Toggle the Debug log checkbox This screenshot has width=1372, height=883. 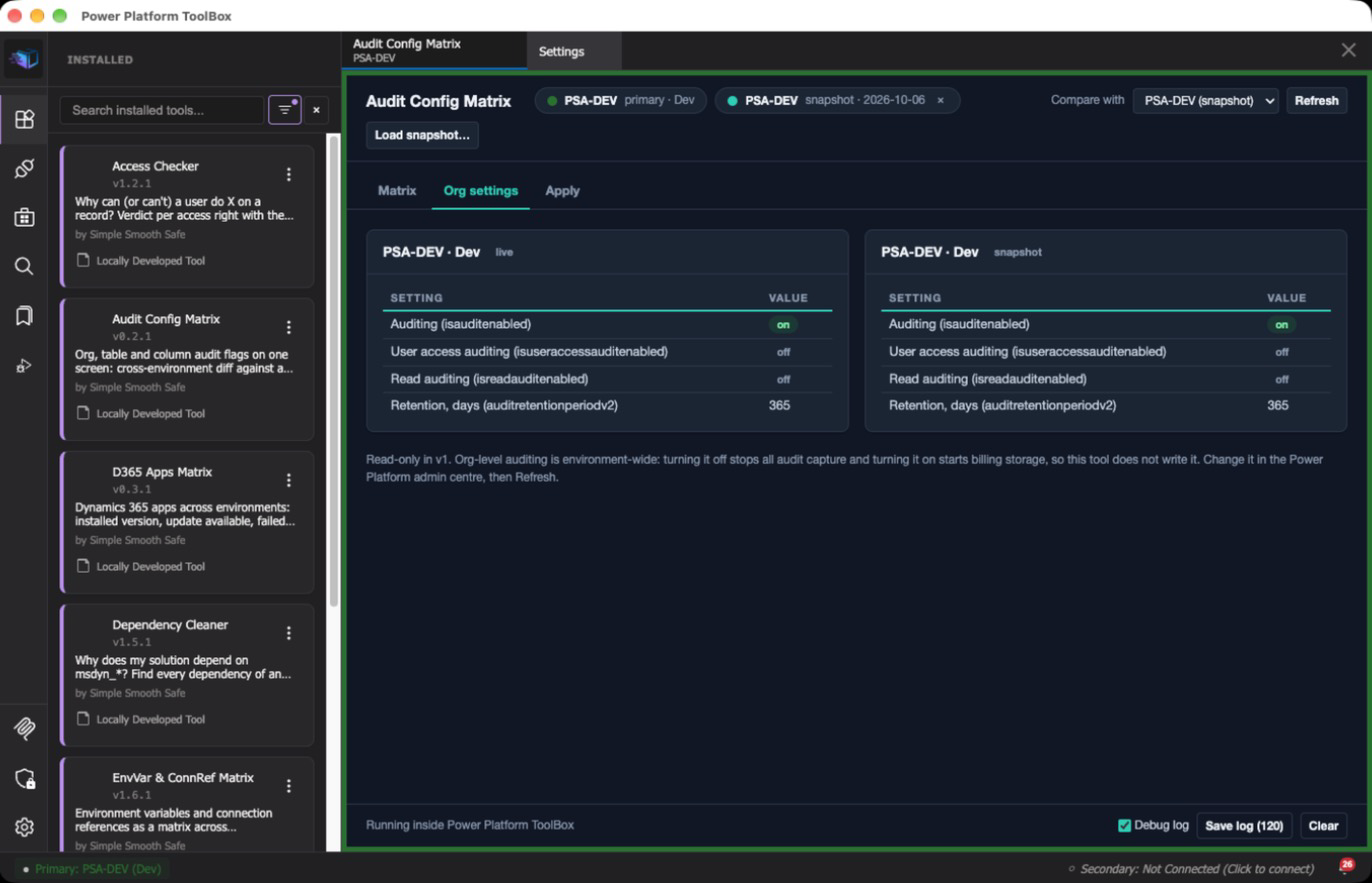(x=1124, y=825)
